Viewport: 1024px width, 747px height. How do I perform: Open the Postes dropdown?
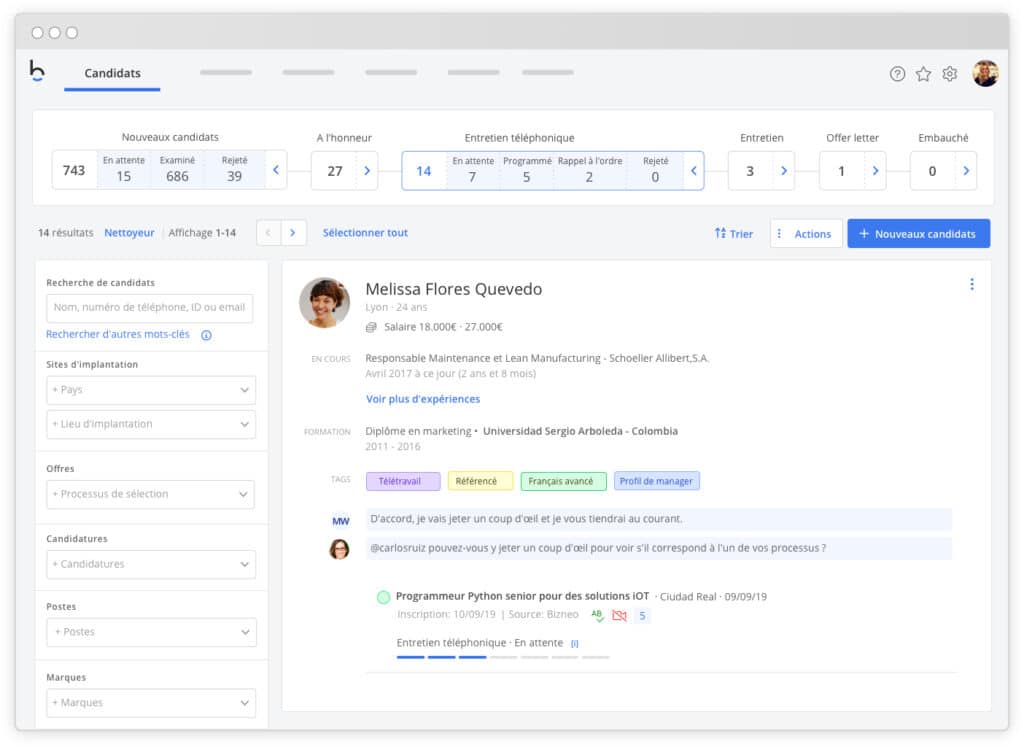(x=152, y=632)
